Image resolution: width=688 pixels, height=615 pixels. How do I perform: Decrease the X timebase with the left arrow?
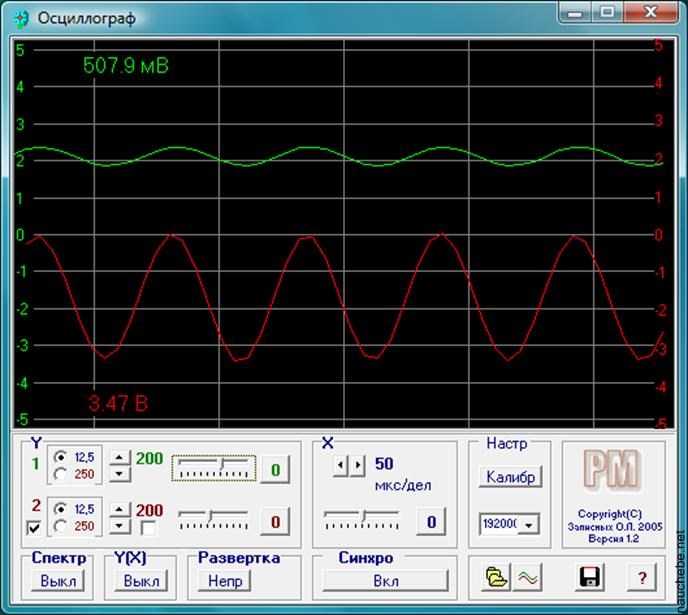click(341, 465)
